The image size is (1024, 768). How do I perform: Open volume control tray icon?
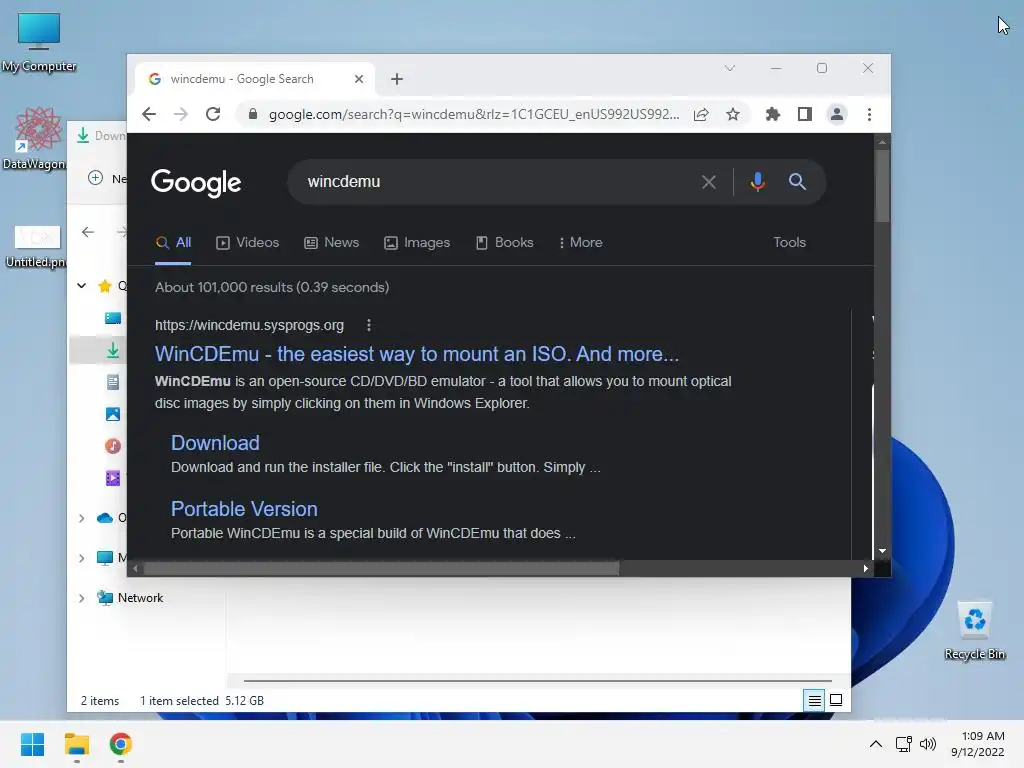tap(927, 744)
